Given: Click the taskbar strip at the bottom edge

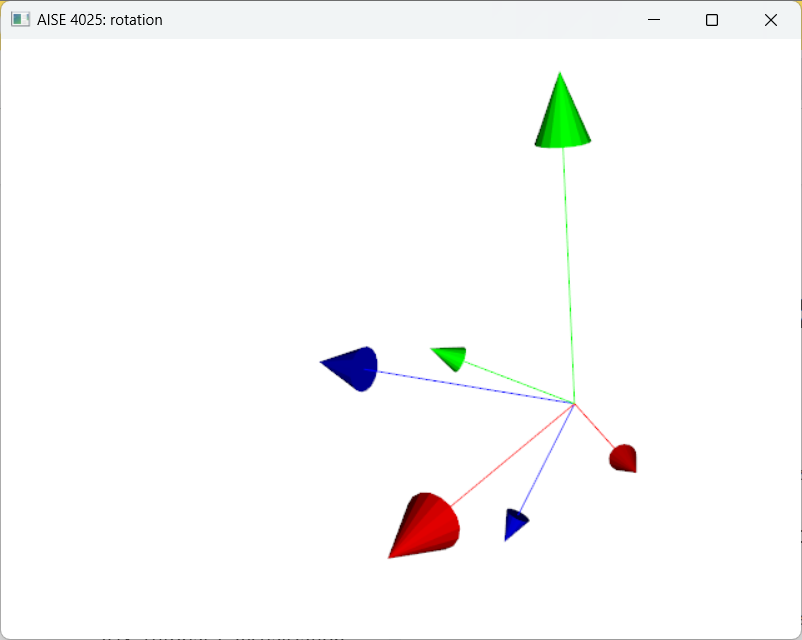Looking at the screenshot, I should pyautogui.click(x=400, y=636).
